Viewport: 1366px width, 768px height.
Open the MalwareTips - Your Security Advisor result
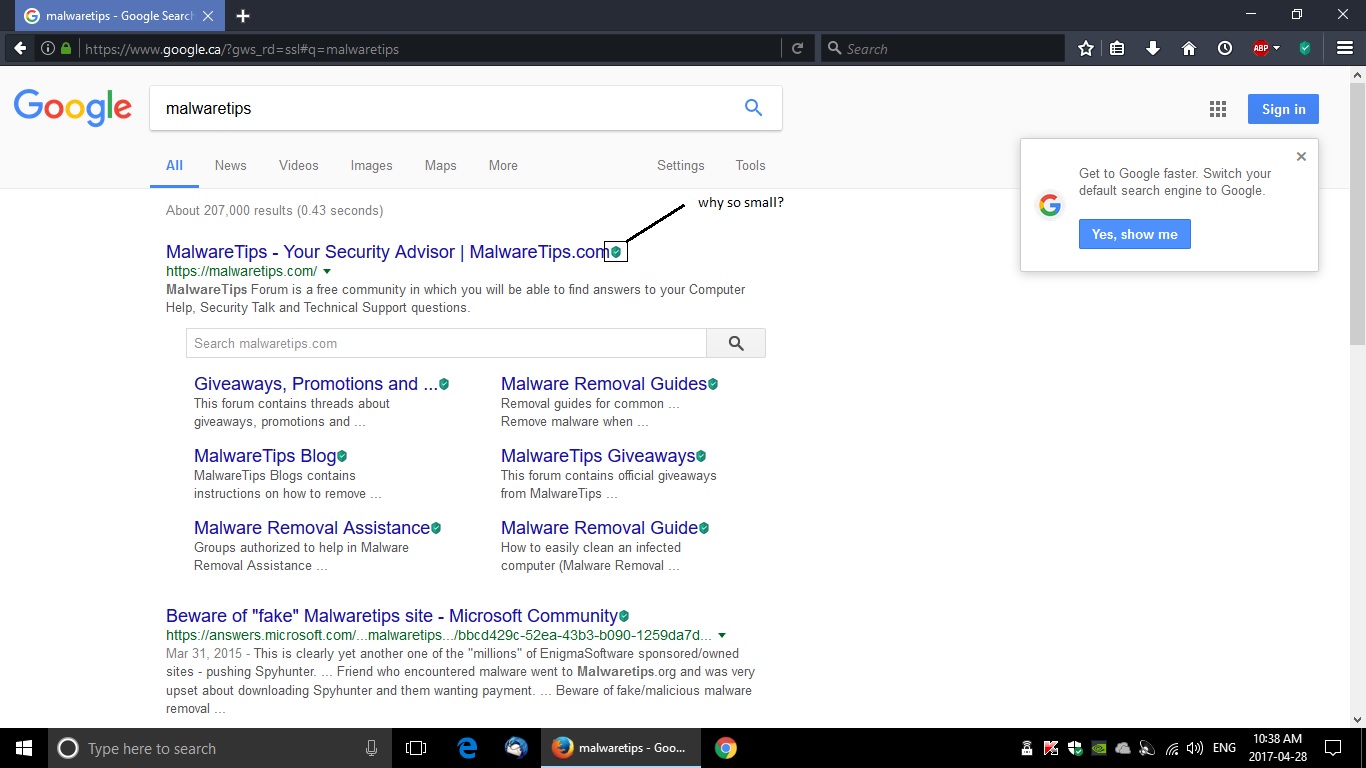388,252
